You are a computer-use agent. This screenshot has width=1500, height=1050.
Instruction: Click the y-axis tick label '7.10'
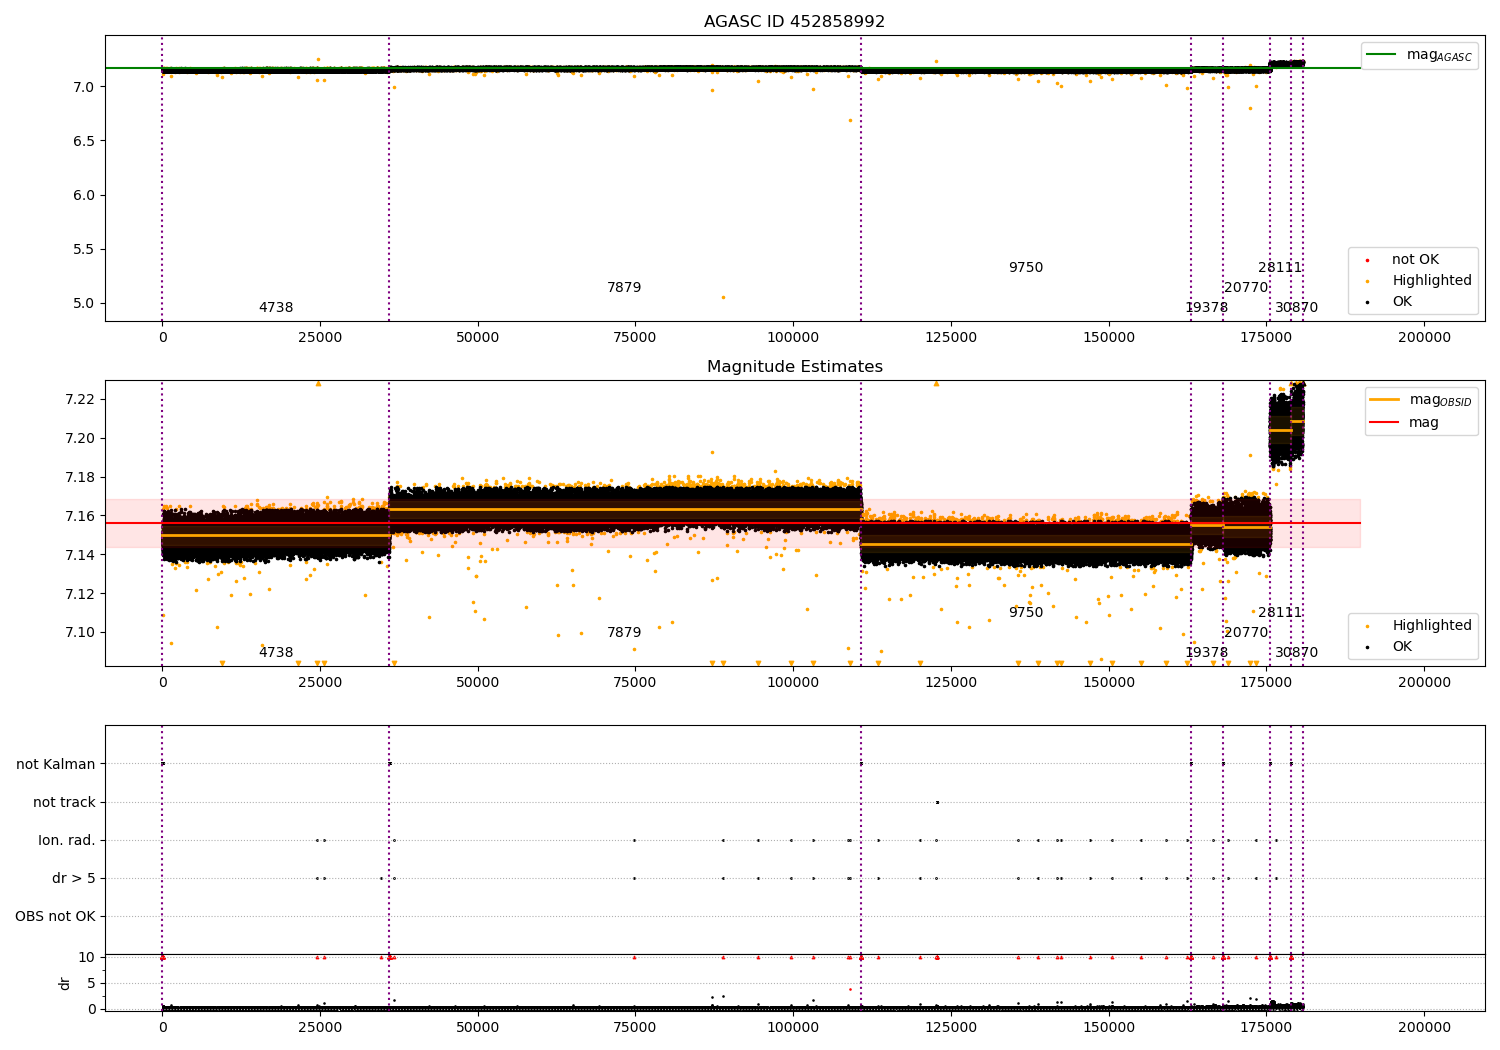point(79,633)
